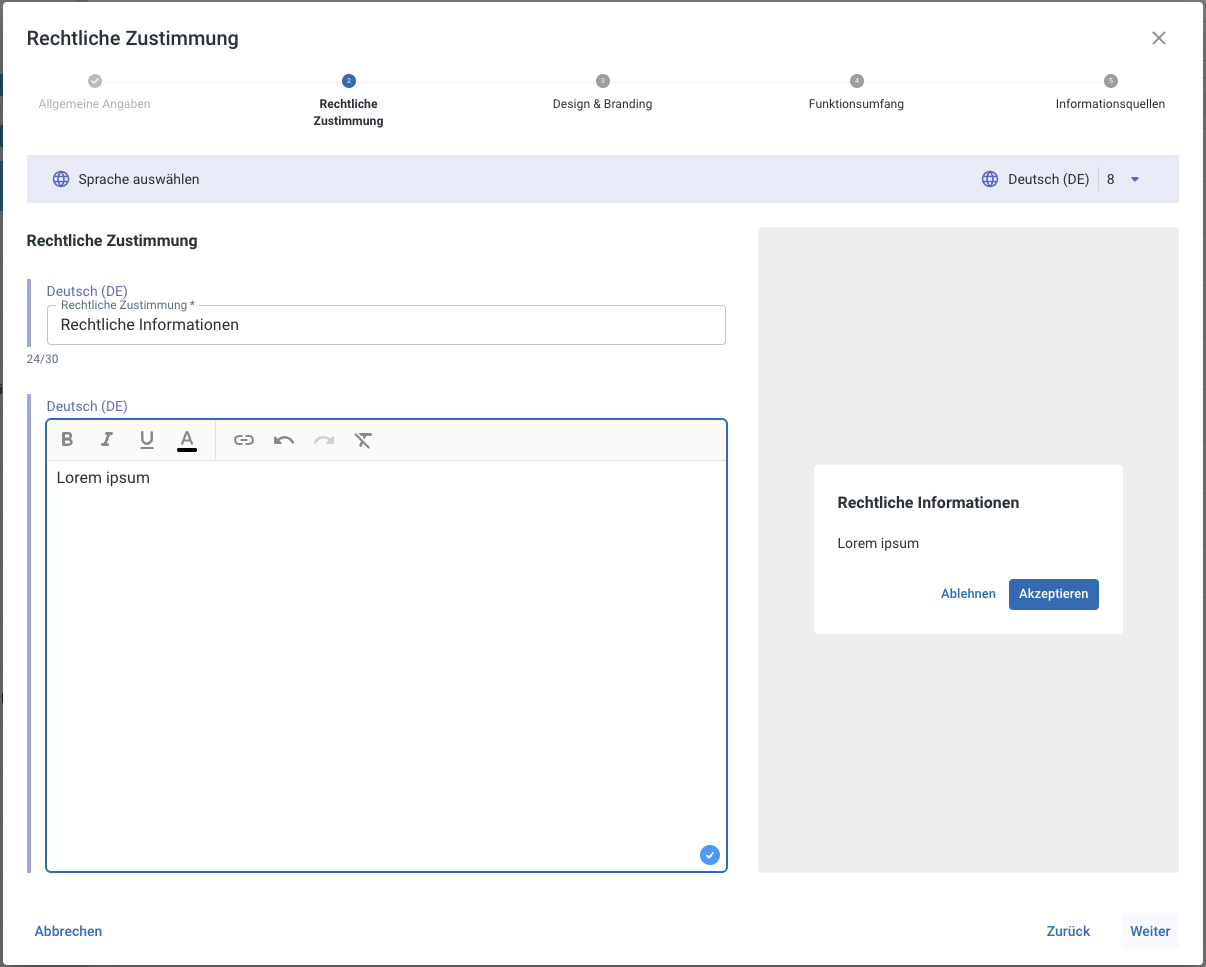Screen dimensions: 1206x967
Task: Redo the last edit
Action: [x=324, y=439]
